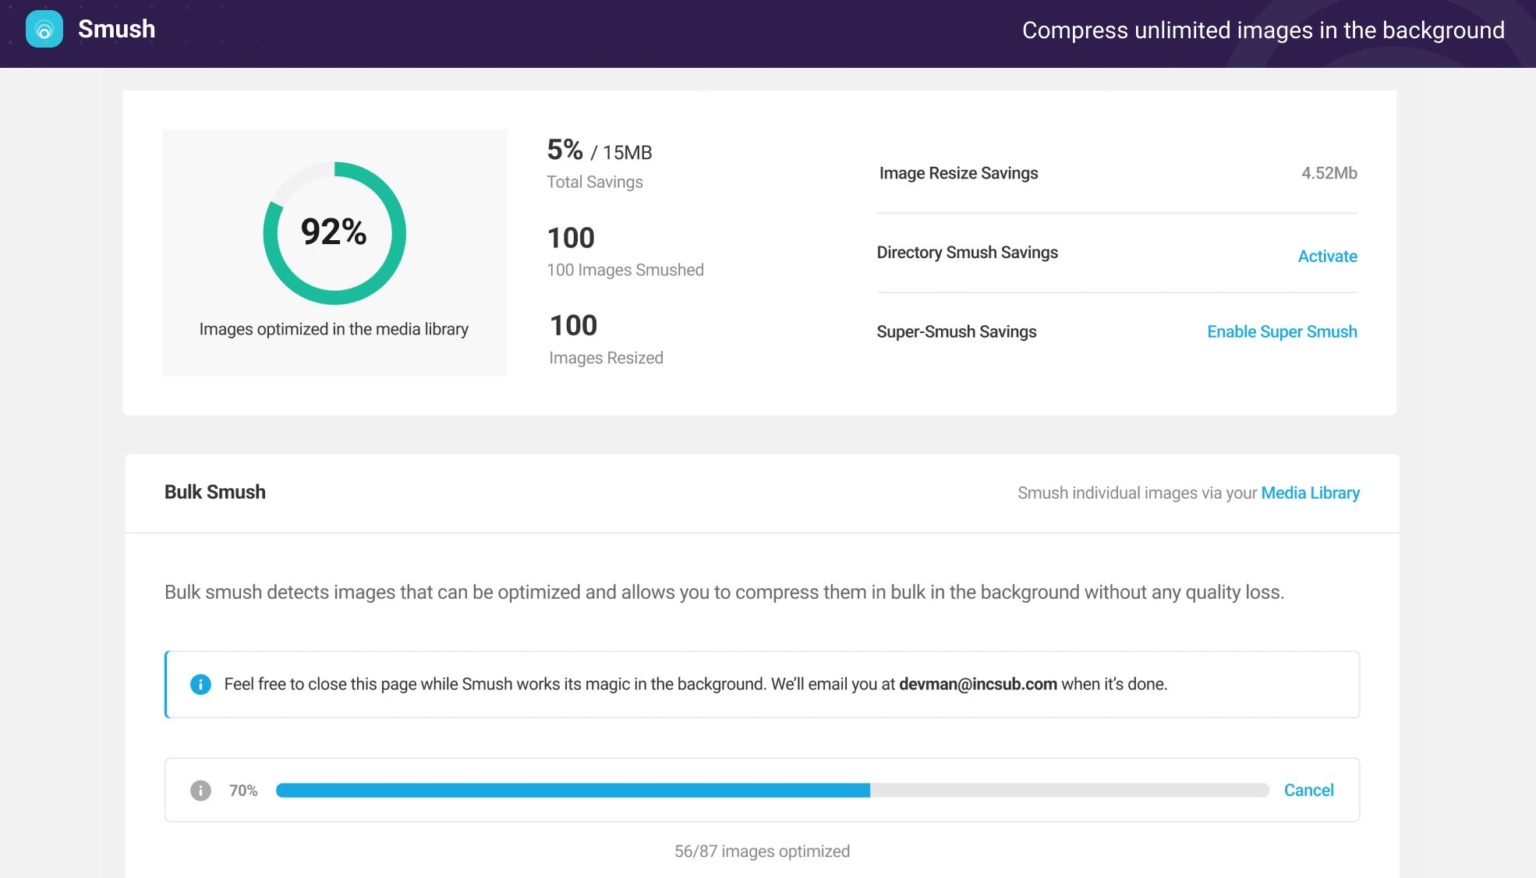The height and width of the screenshot is (878, 1536).
Task: Click the 4.52Mb Image Resize Savings value
Action: pyautogui.click(x=1329, y=173)
